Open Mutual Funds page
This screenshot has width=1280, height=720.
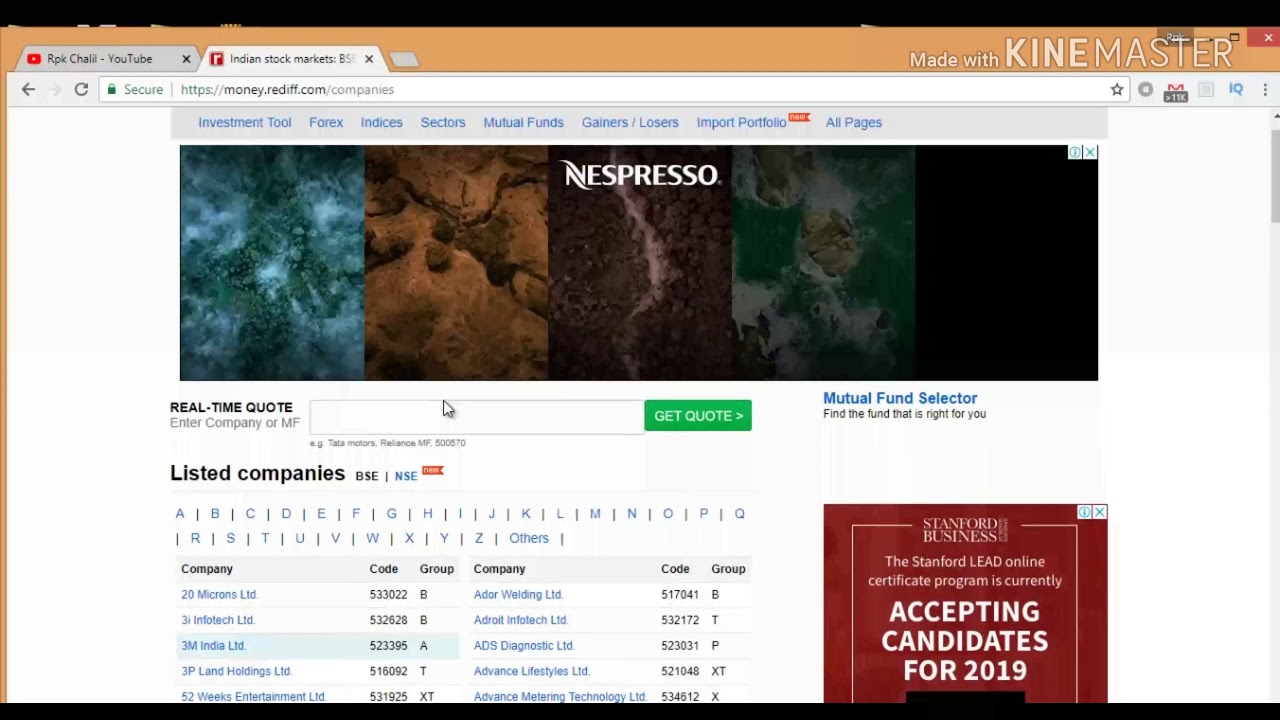[523, 122]
